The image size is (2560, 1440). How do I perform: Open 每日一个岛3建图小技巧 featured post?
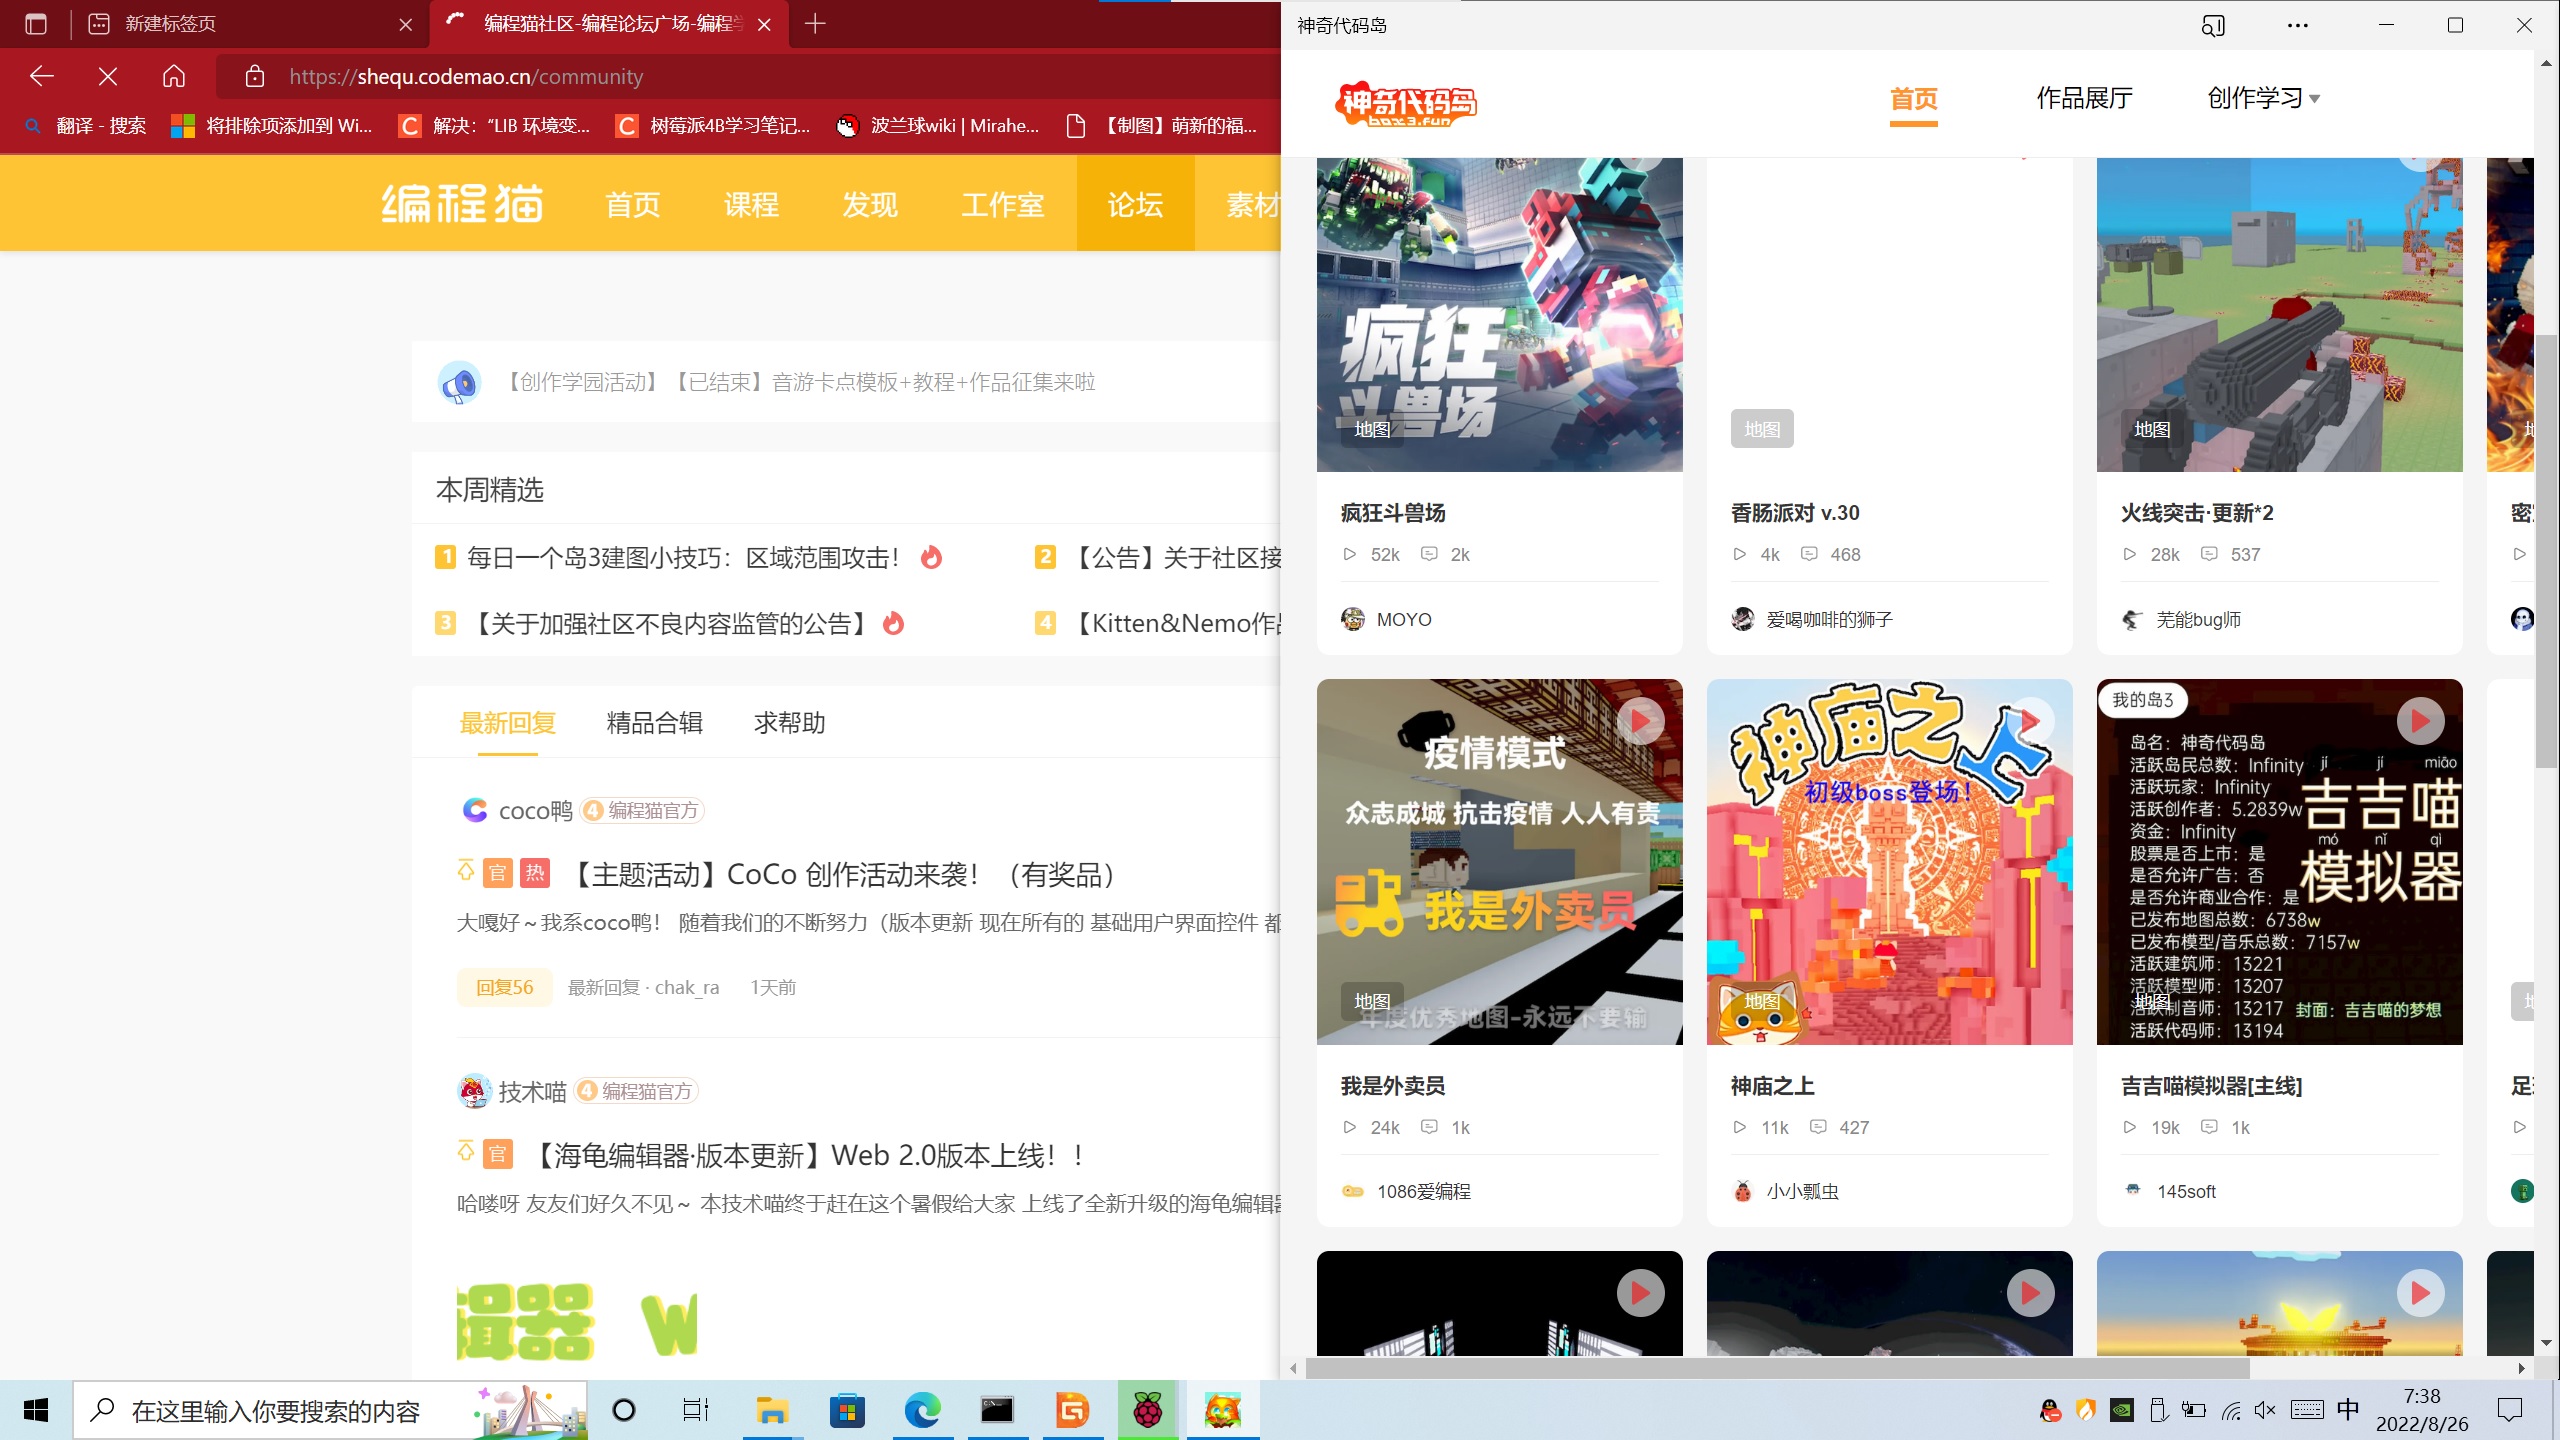(684, 557)
